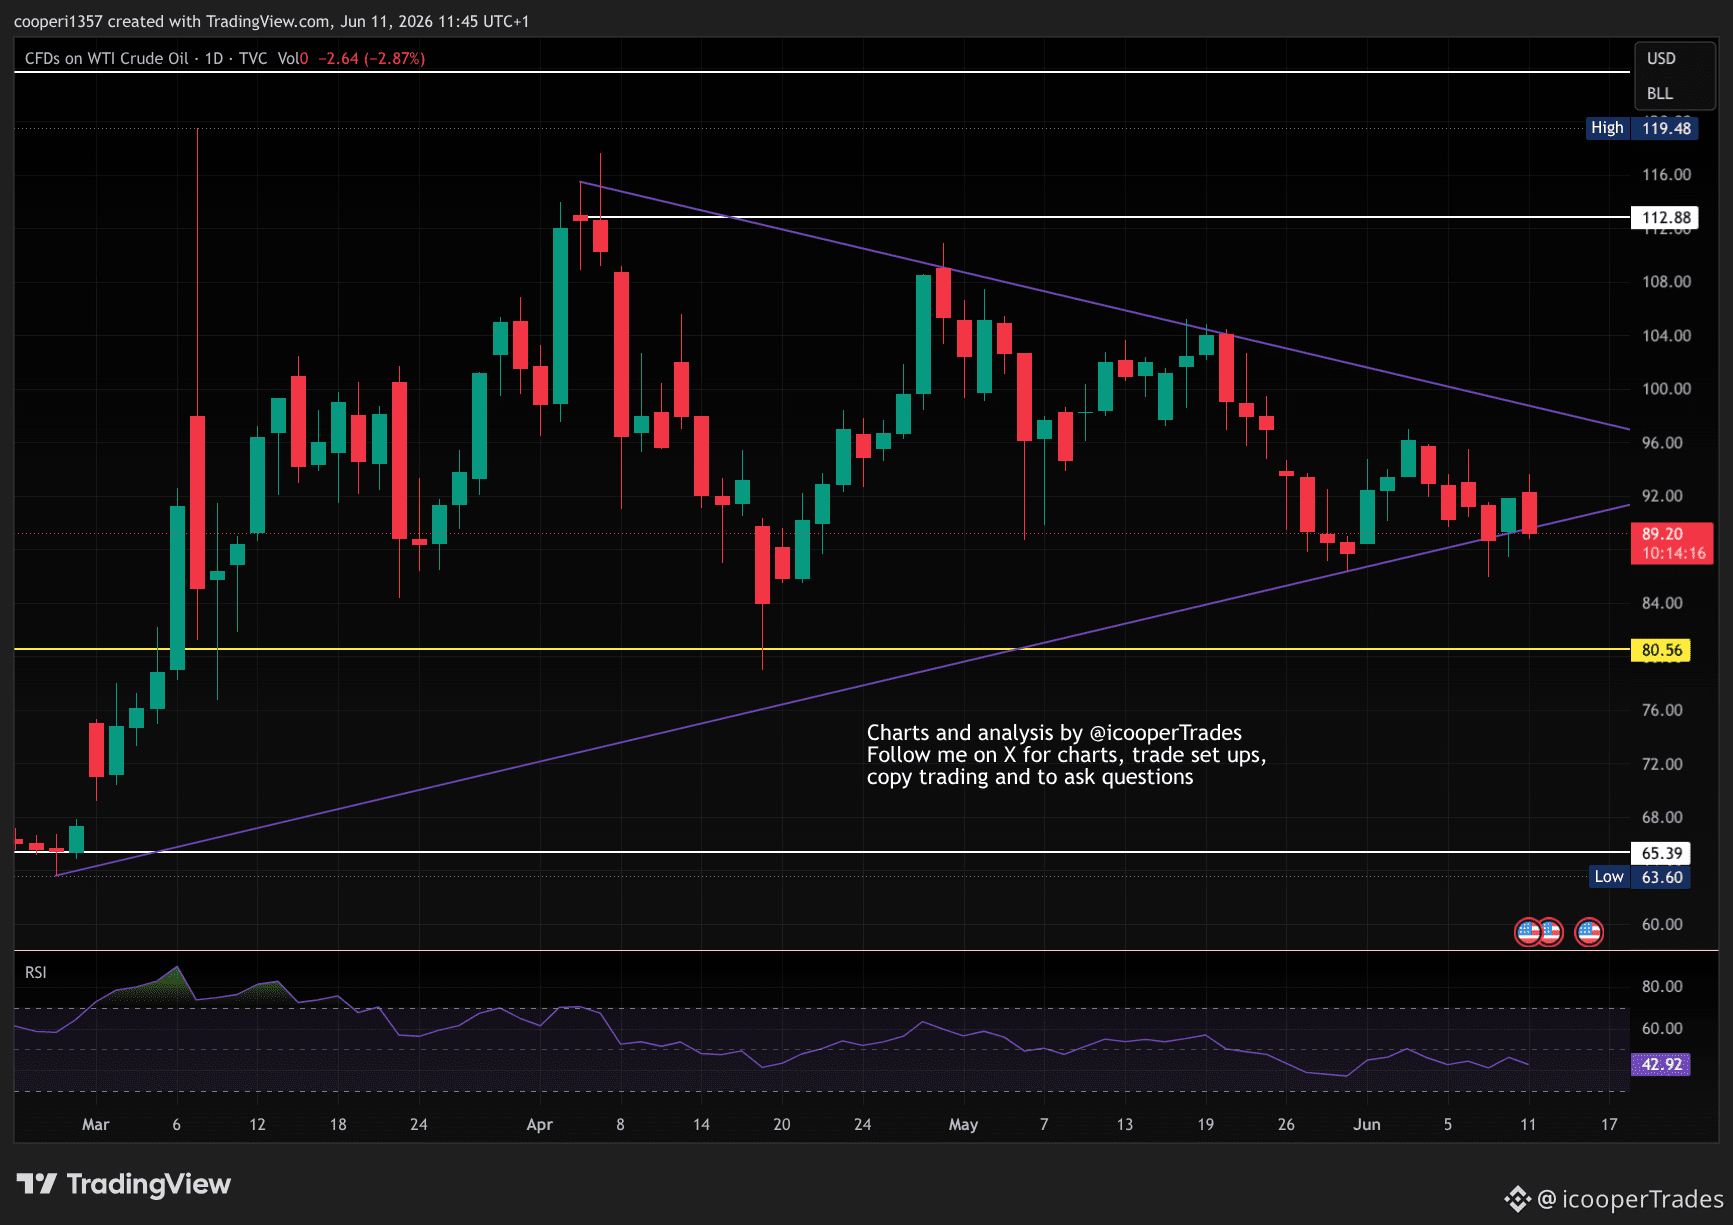
Task: Select the 65.39 horizontal line price label
Action: [x=1662, y=853]
